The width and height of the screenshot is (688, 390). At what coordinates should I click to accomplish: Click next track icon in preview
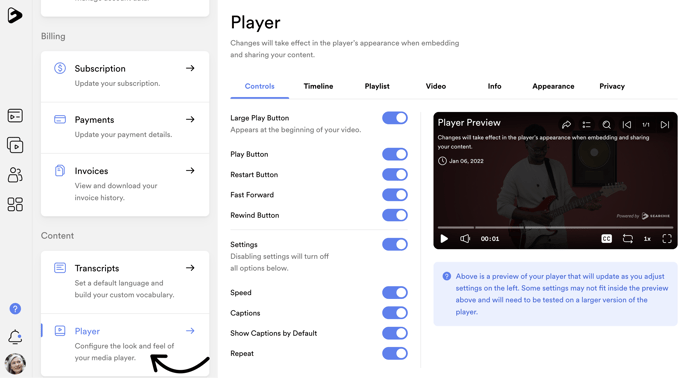[665, 125]
